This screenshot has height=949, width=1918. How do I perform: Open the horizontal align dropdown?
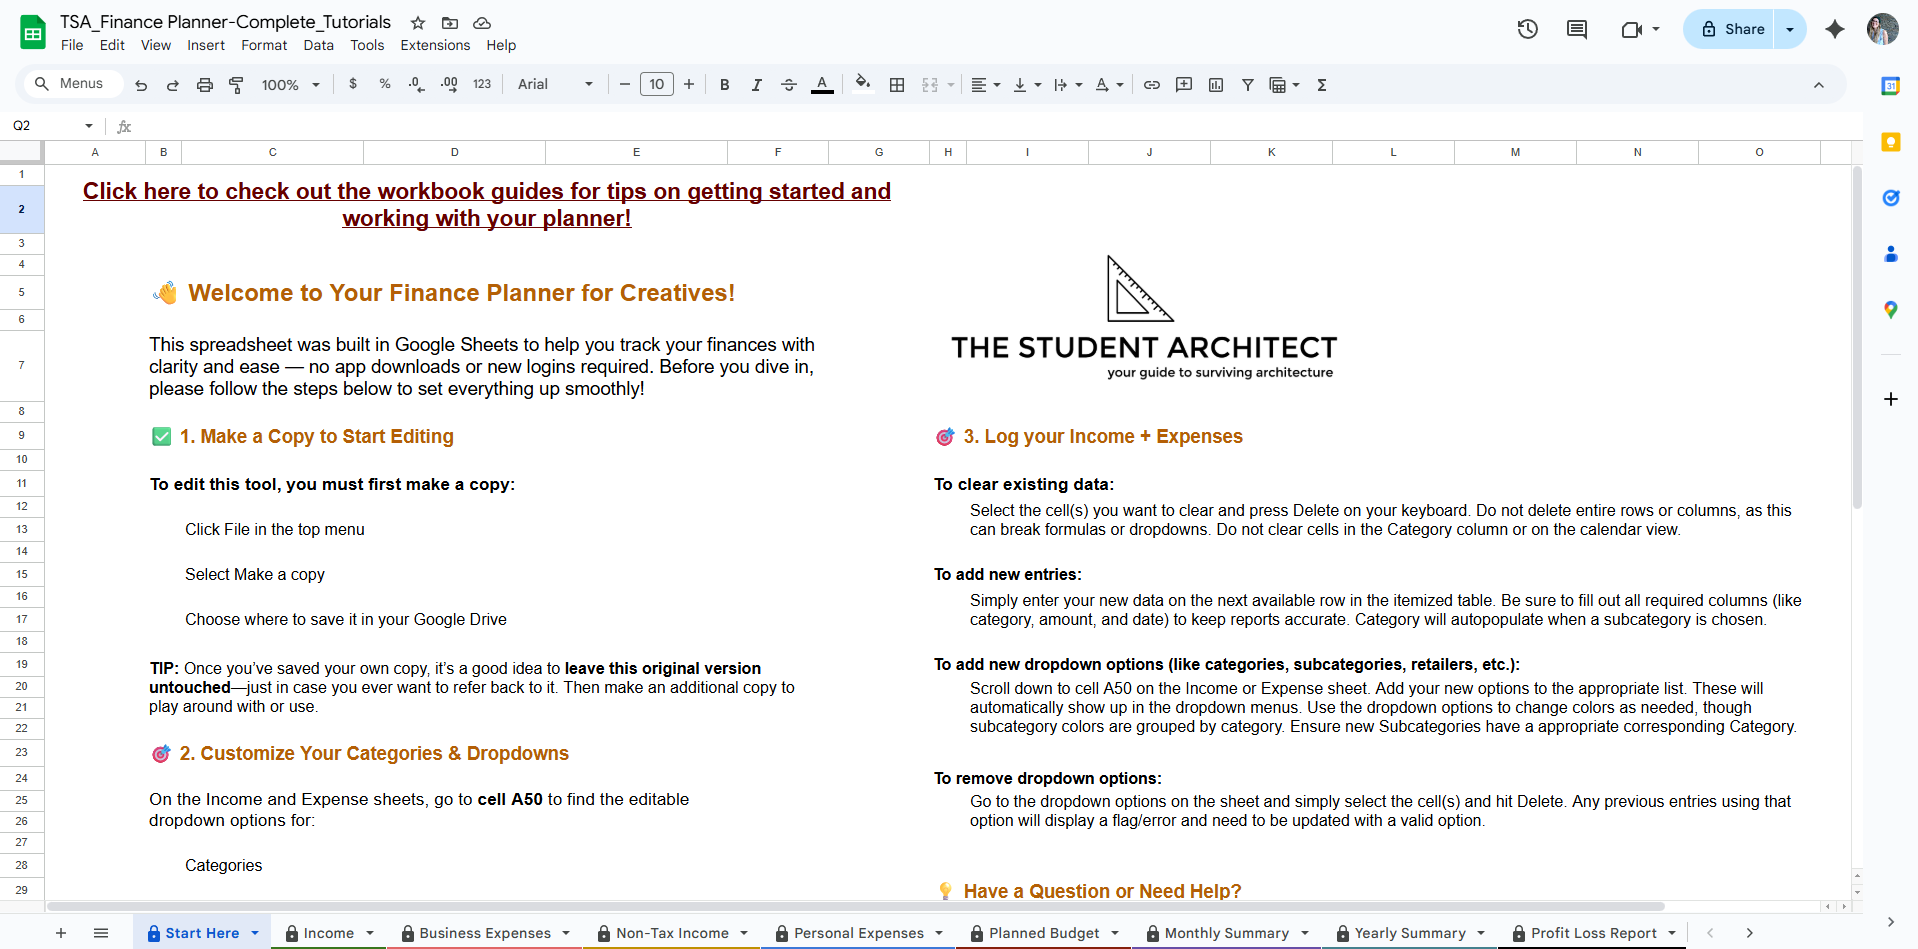pyautogui.click(x=986, y=85)
